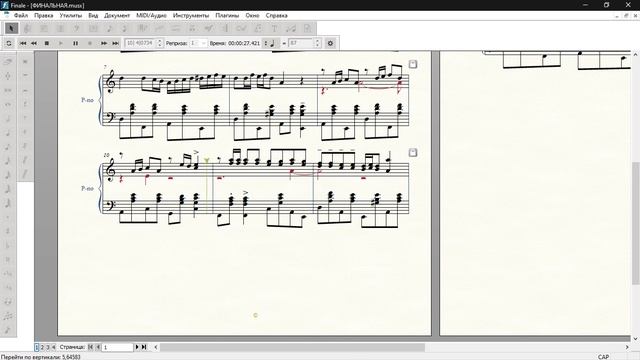Image resolution: width=640 pixels, height=360 pixels.
Task: Click the measure position field
Action: pos(140,43)
